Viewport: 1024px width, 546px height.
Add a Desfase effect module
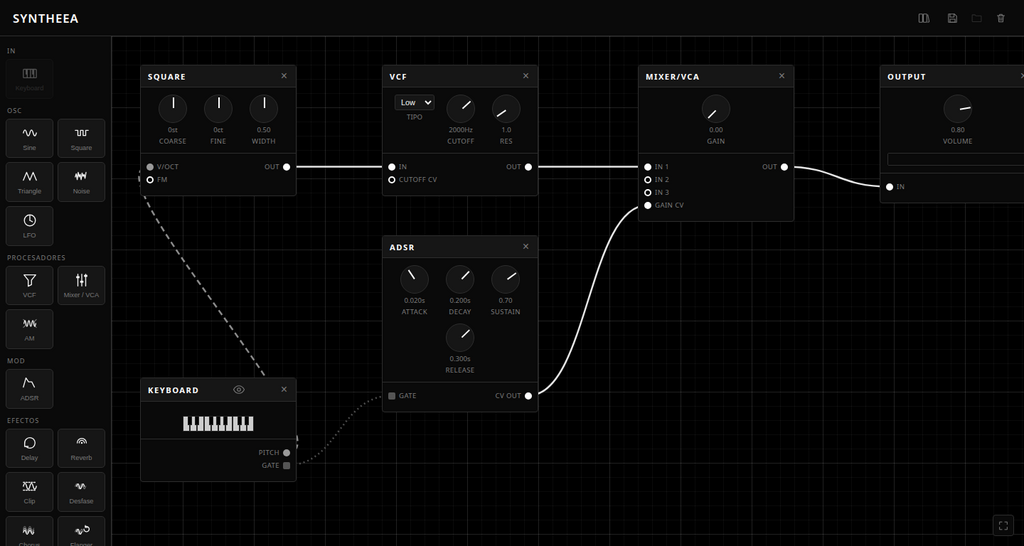81,492
